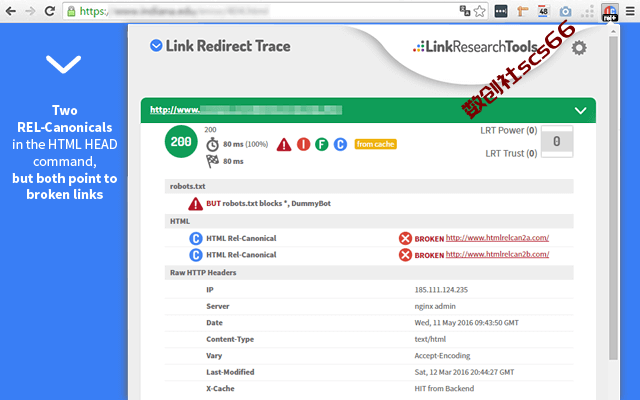Click the red X broken icon for htmlrelcan2a
Image resolution: width=640 pixels, height=400 pixels.
coord(405,238)
